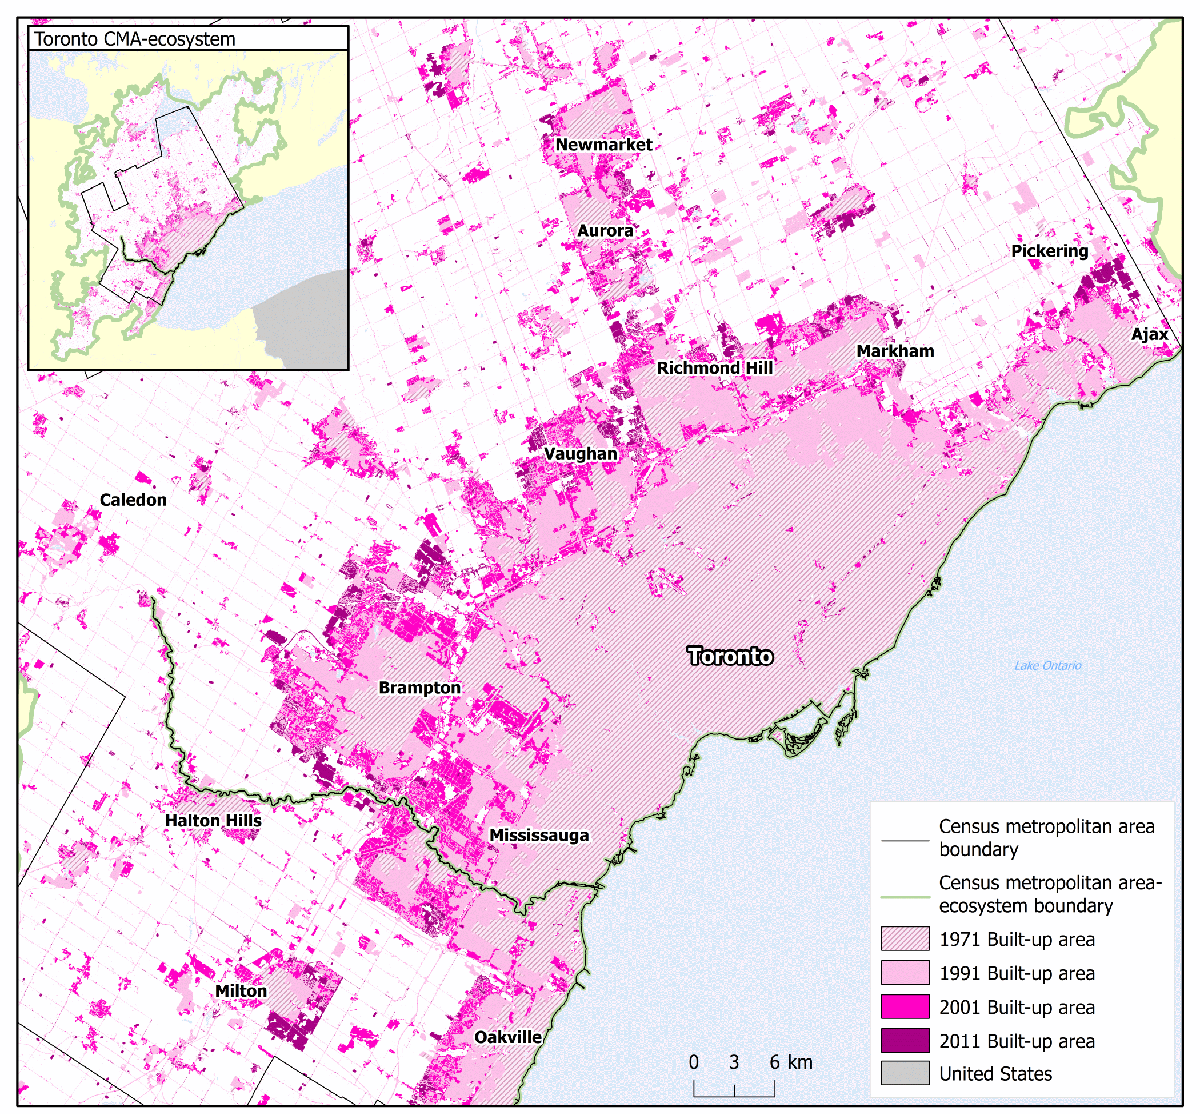Screen dimensions: 1200x1114
Task: Click the ecosystem boundary green legend line
Action: pyautogui.click(x=905, y=895)
